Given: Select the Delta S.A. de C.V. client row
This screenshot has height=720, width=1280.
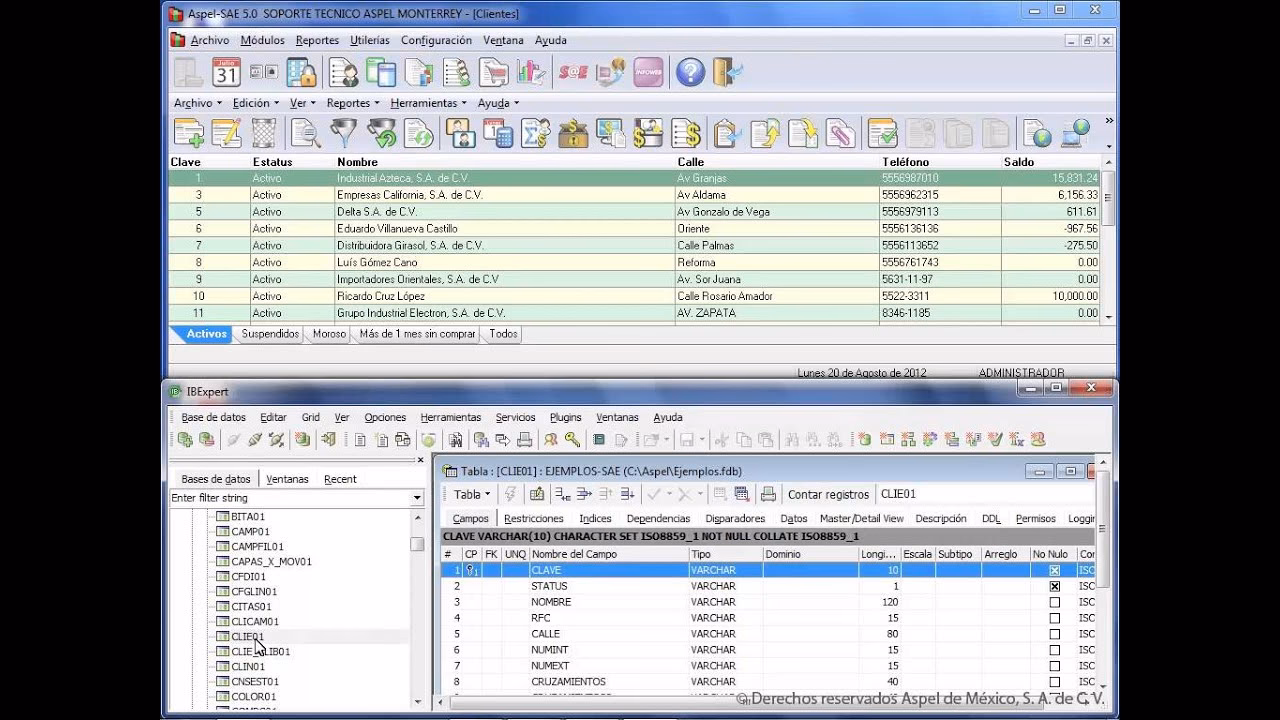Looking at the screenshot, I should click(x=634, y=212).
